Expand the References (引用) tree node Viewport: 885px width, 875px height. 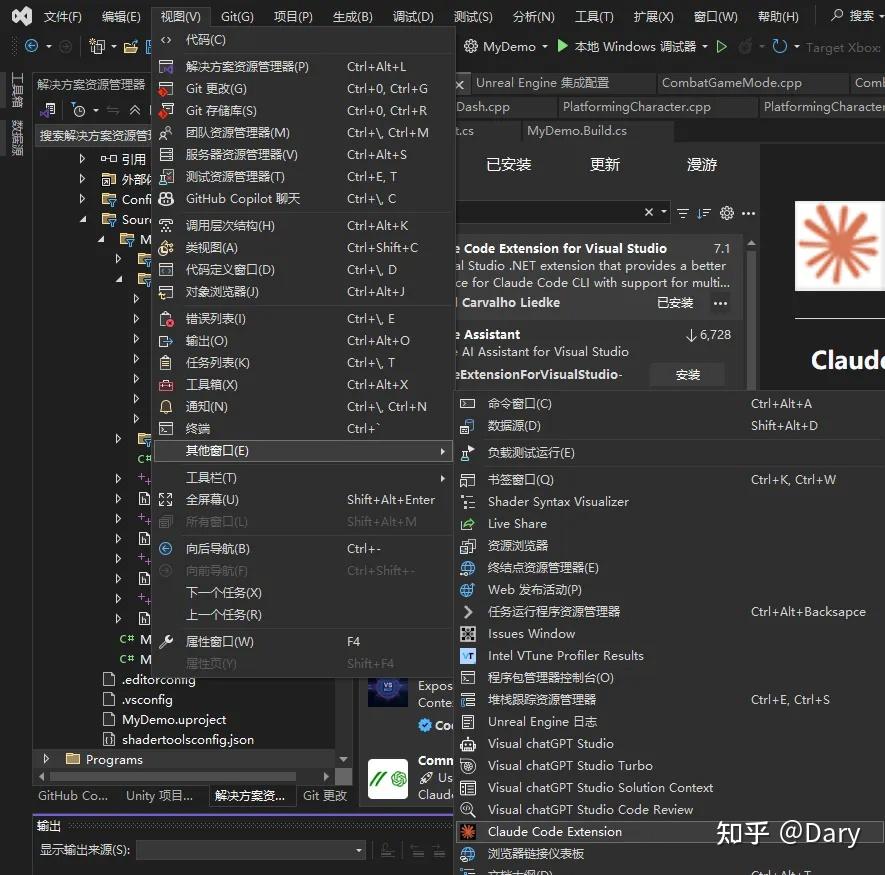[82, 159]
